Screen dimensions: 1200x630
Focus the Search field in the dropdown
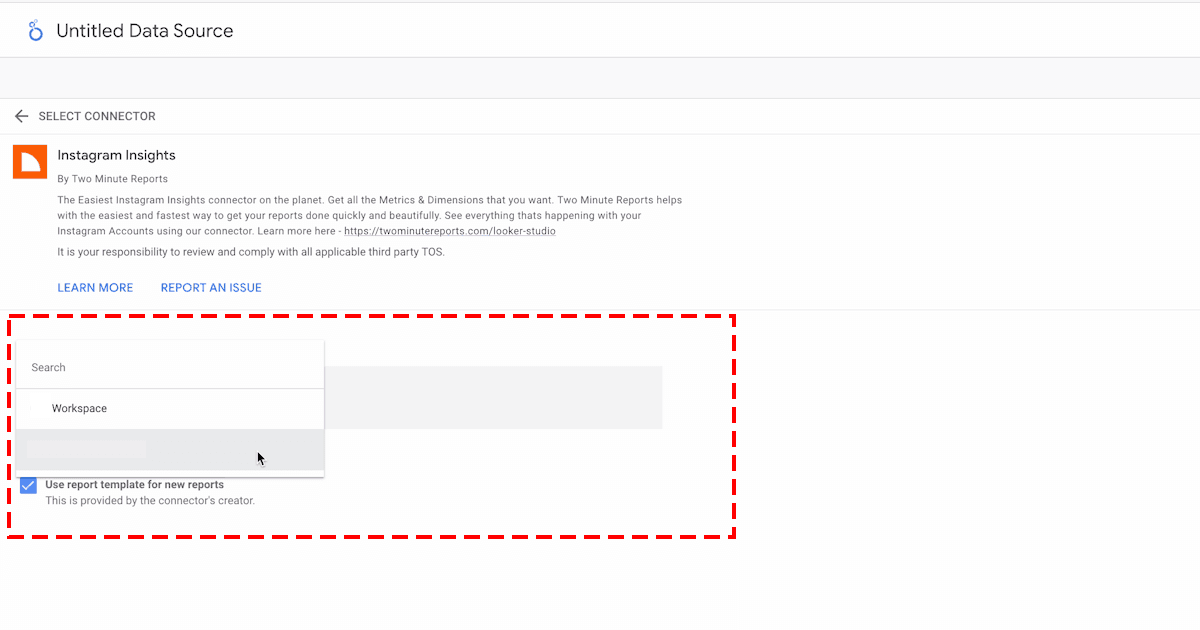click(x=170, y=367)
